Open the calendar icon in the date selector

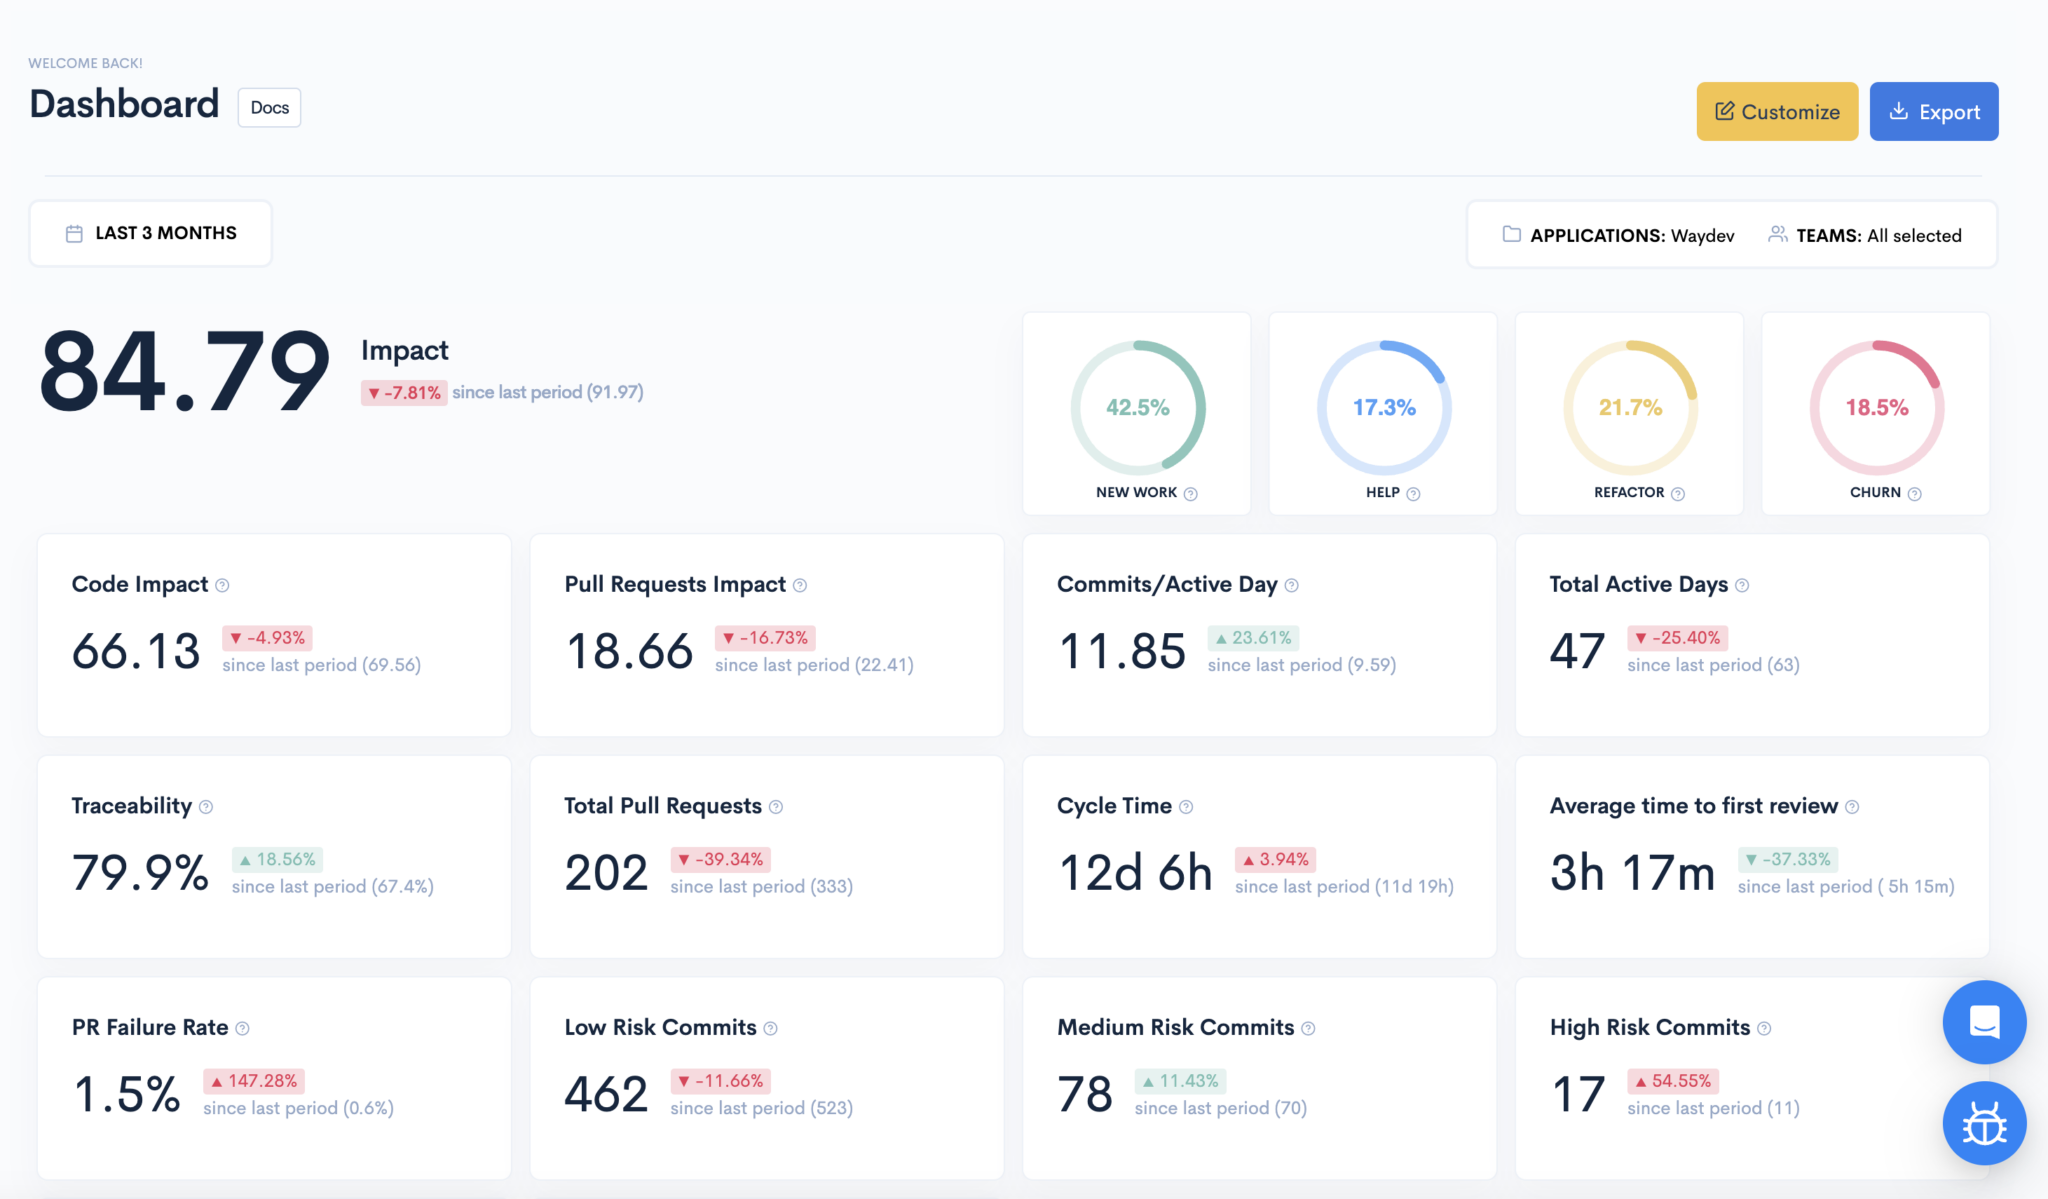(x=73, y=233)
